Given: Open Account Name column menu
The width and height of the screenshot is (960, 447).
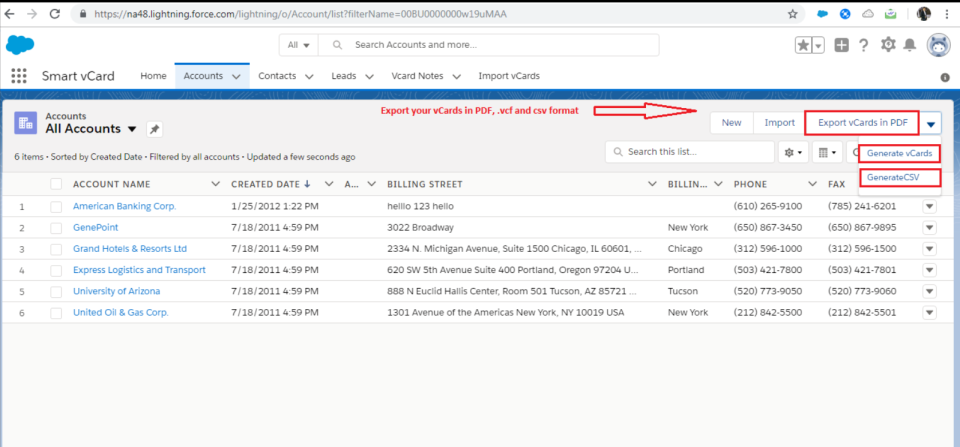Looking at the screenshot, I should (215, 184).
